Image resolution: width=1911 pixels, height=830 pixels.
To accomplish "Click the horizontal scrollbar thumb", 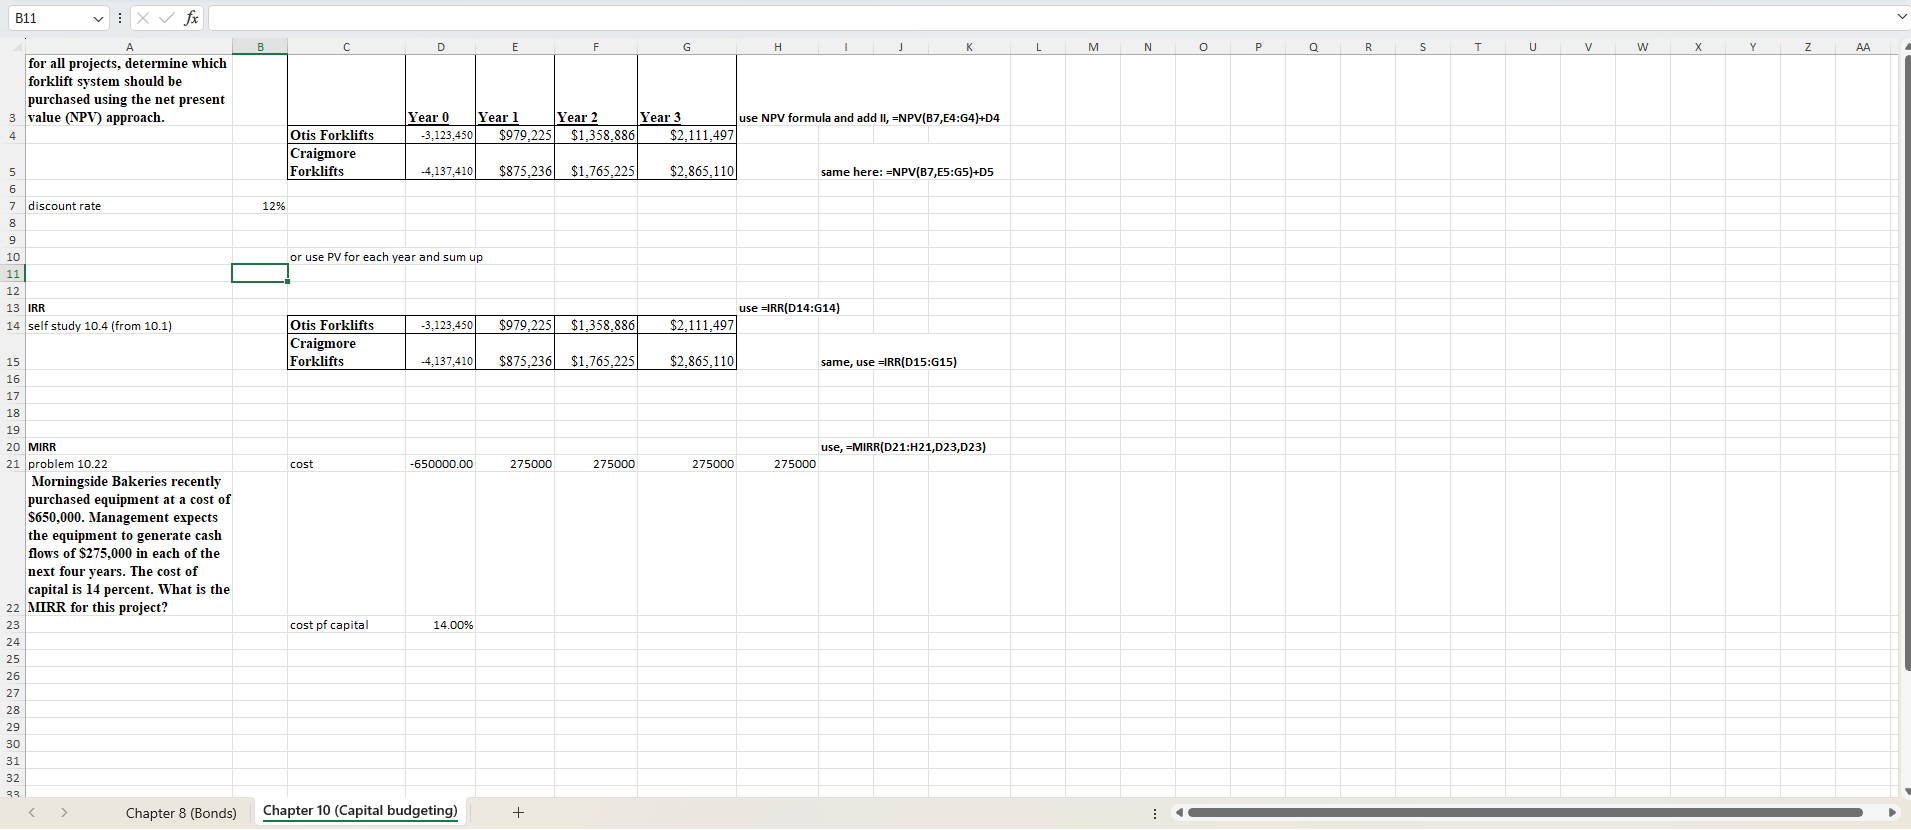I will [1525, 813].
